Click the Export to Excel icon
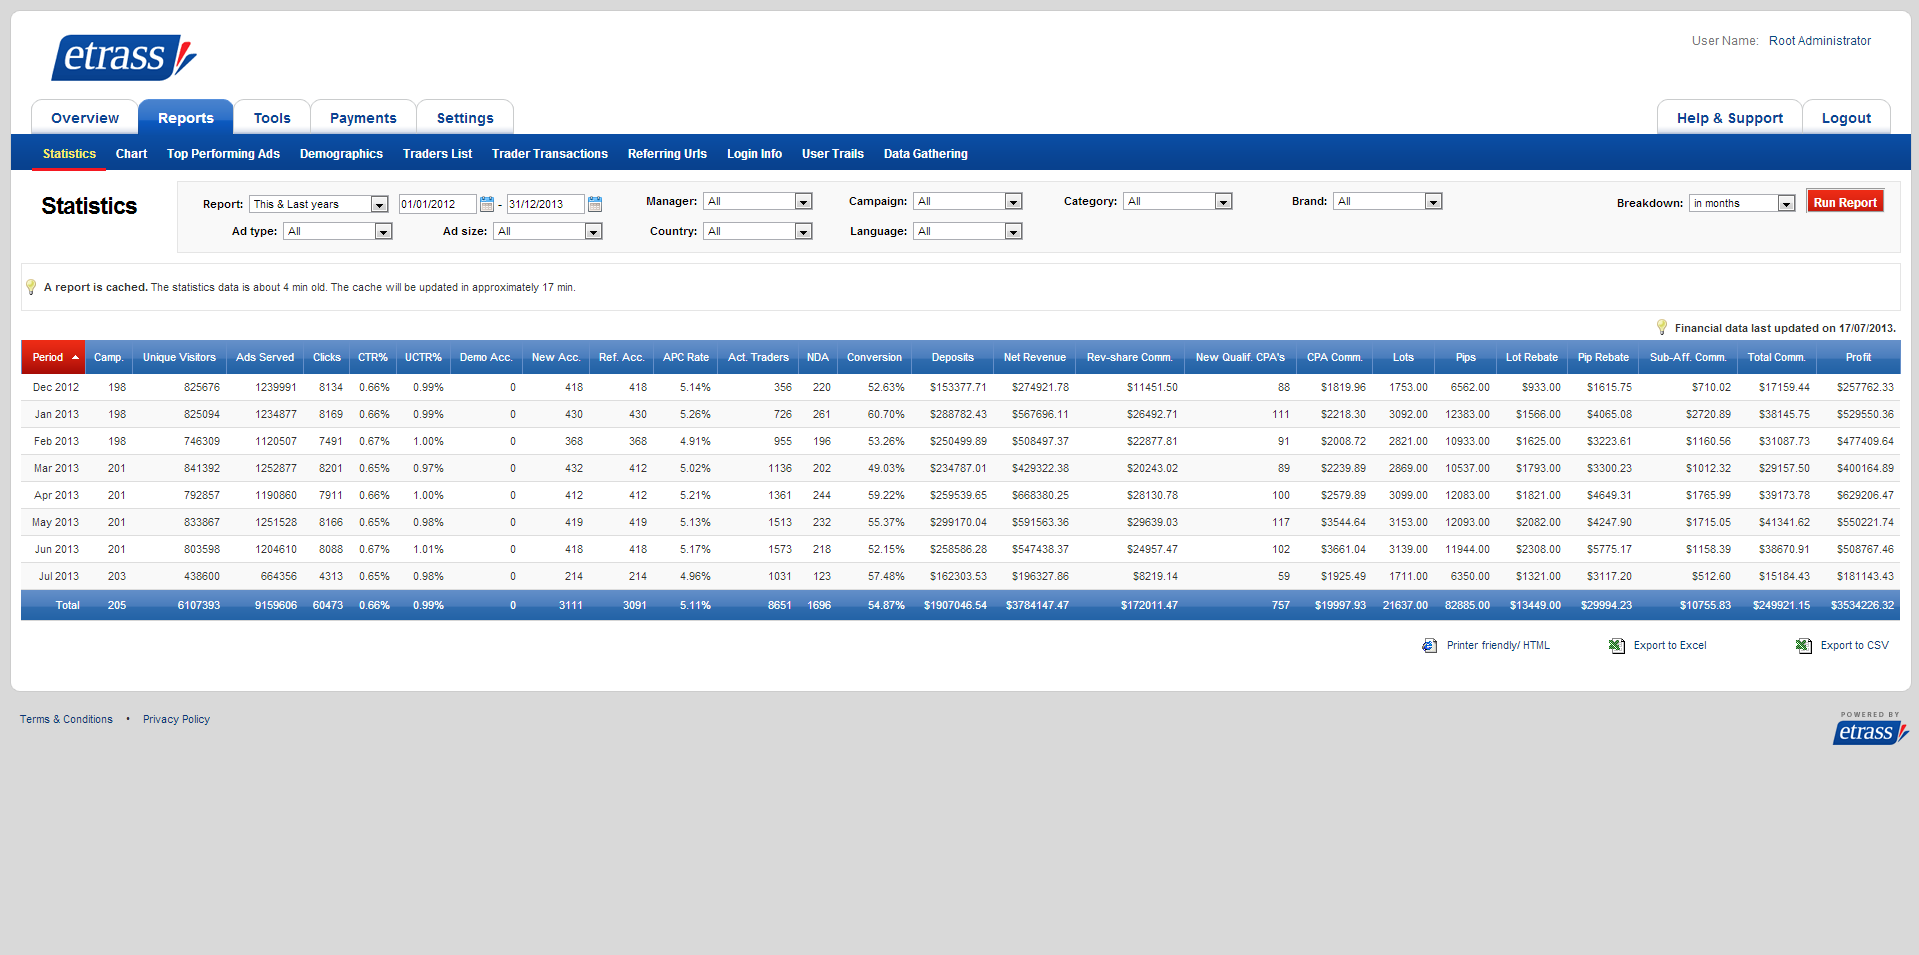The height and width of the screenshot is (955, 1919). tap(1616, 646)
